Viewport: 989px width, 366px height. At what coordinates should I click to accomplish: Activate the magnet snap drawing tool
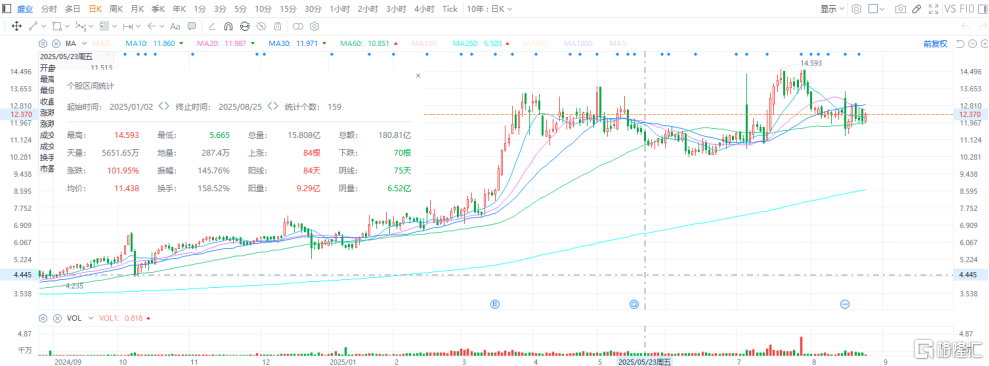pos(228,27)
